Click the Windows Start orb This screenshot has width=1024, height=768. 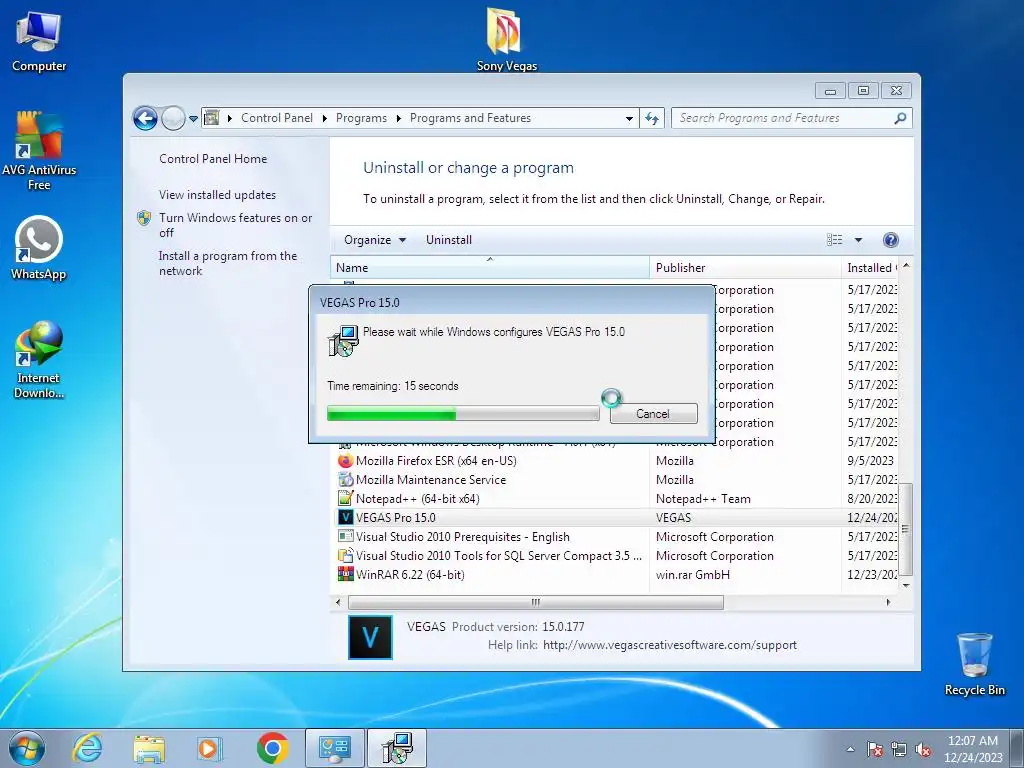pyautogui.click(x=27, y=748)
